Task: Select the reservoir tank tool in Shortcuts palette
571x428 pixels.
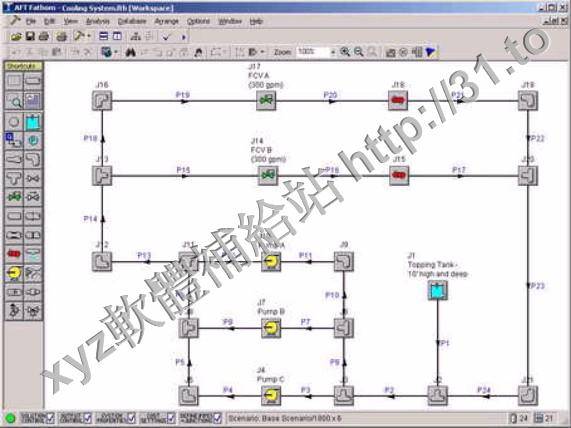Action: coord(33,122)
